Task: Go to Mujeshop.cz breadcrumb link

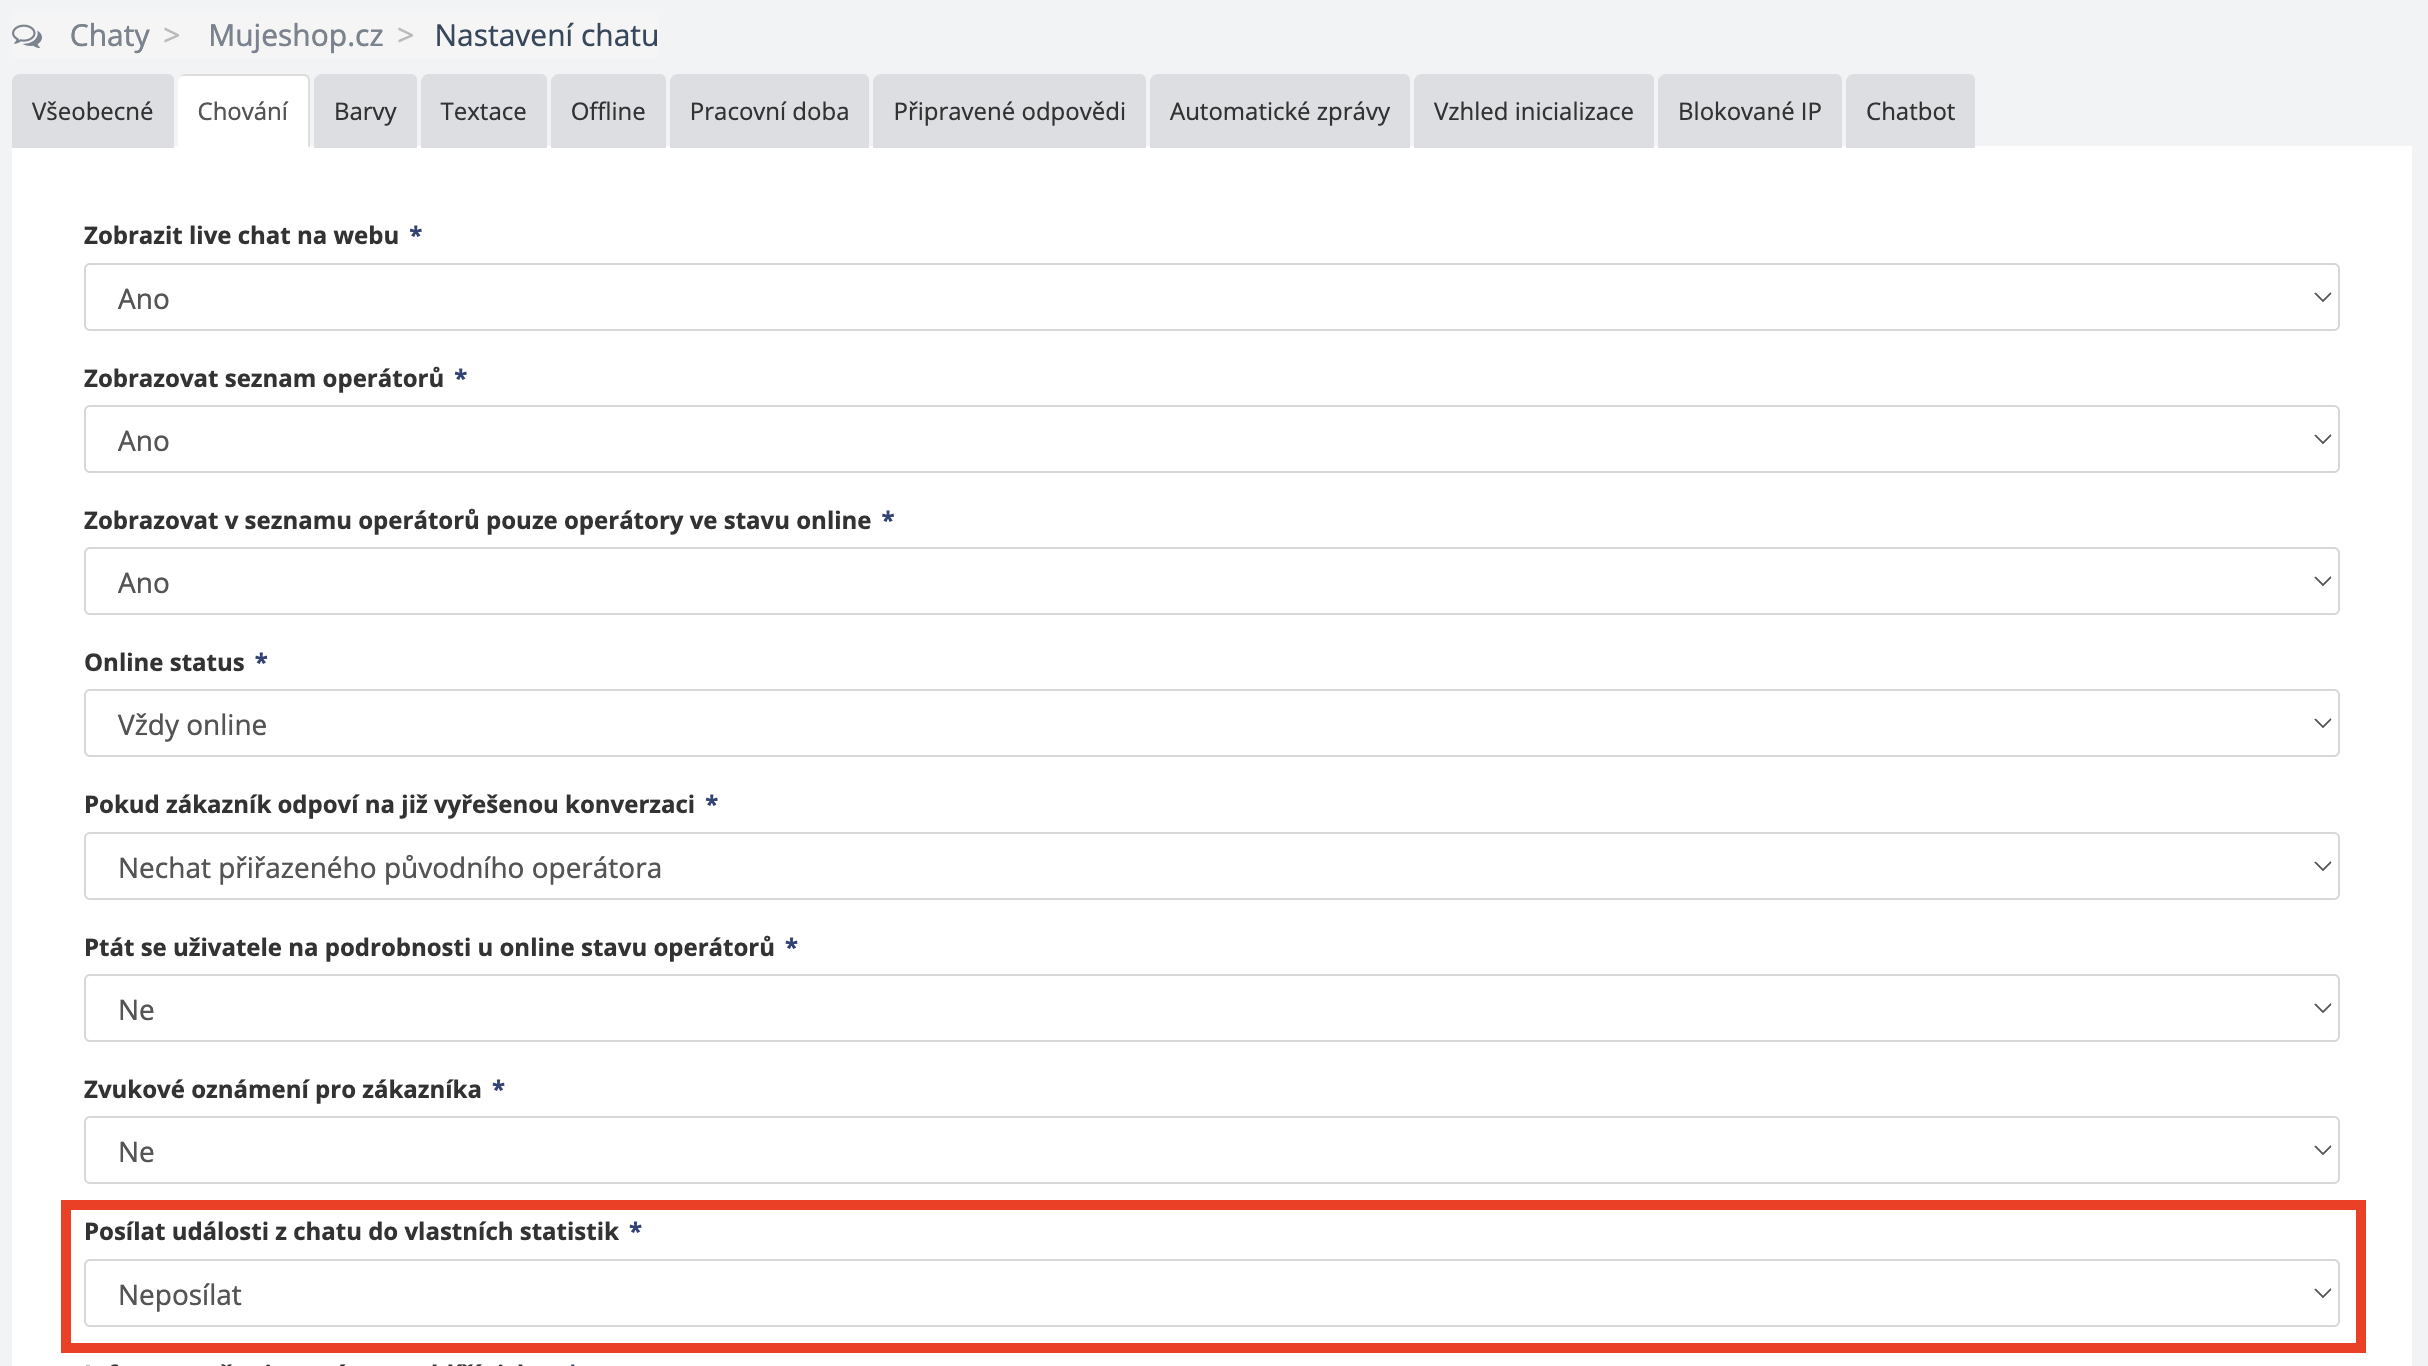Action: (x=295, y=36)
